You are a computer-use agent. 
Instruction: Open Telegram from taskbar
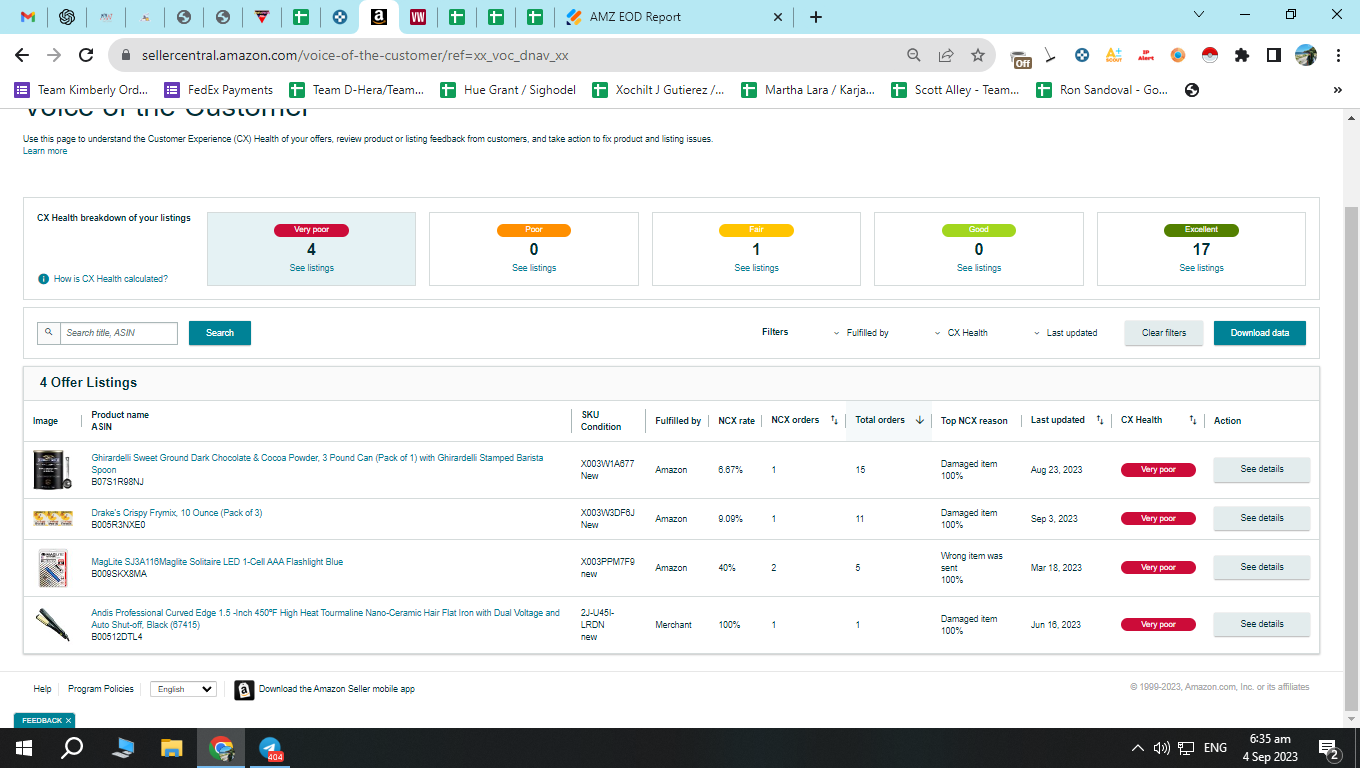coord(271,748)
